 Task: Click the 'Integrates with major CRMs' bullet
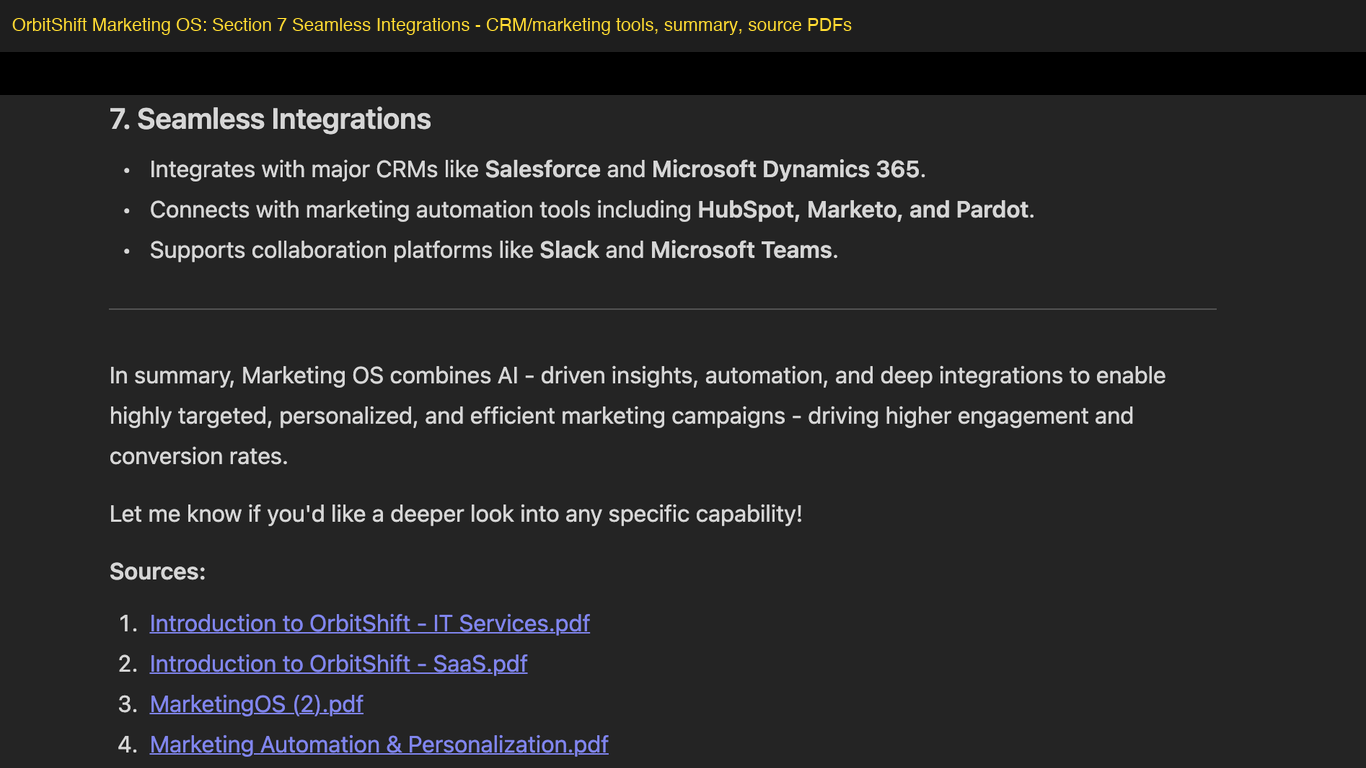click(538, 169)
